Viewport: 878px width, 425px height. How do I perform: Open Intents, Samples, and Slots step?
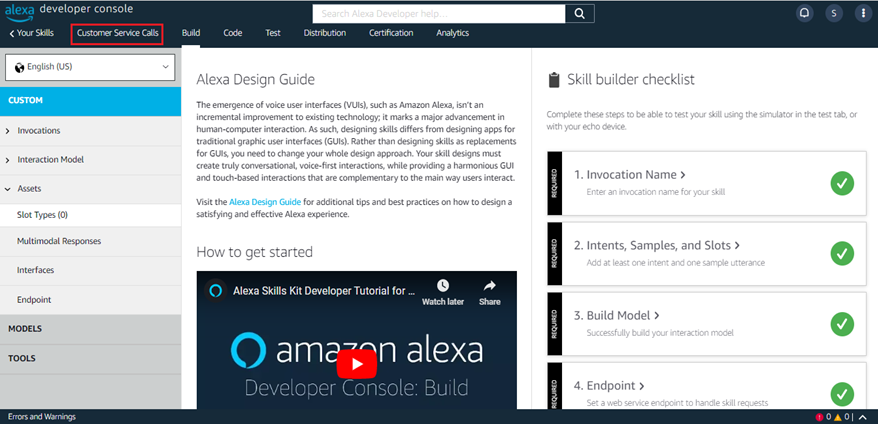click(657, 245)
